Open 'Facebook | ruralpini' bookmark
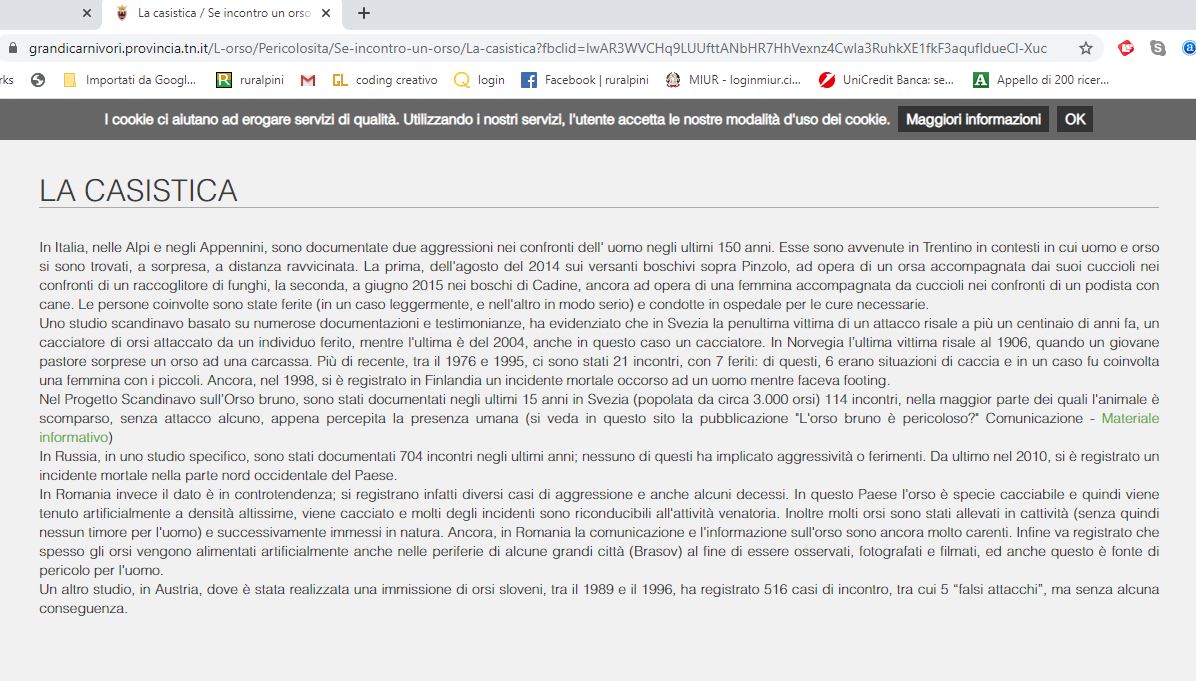The image size is (1196, 681). coord(585,80)
